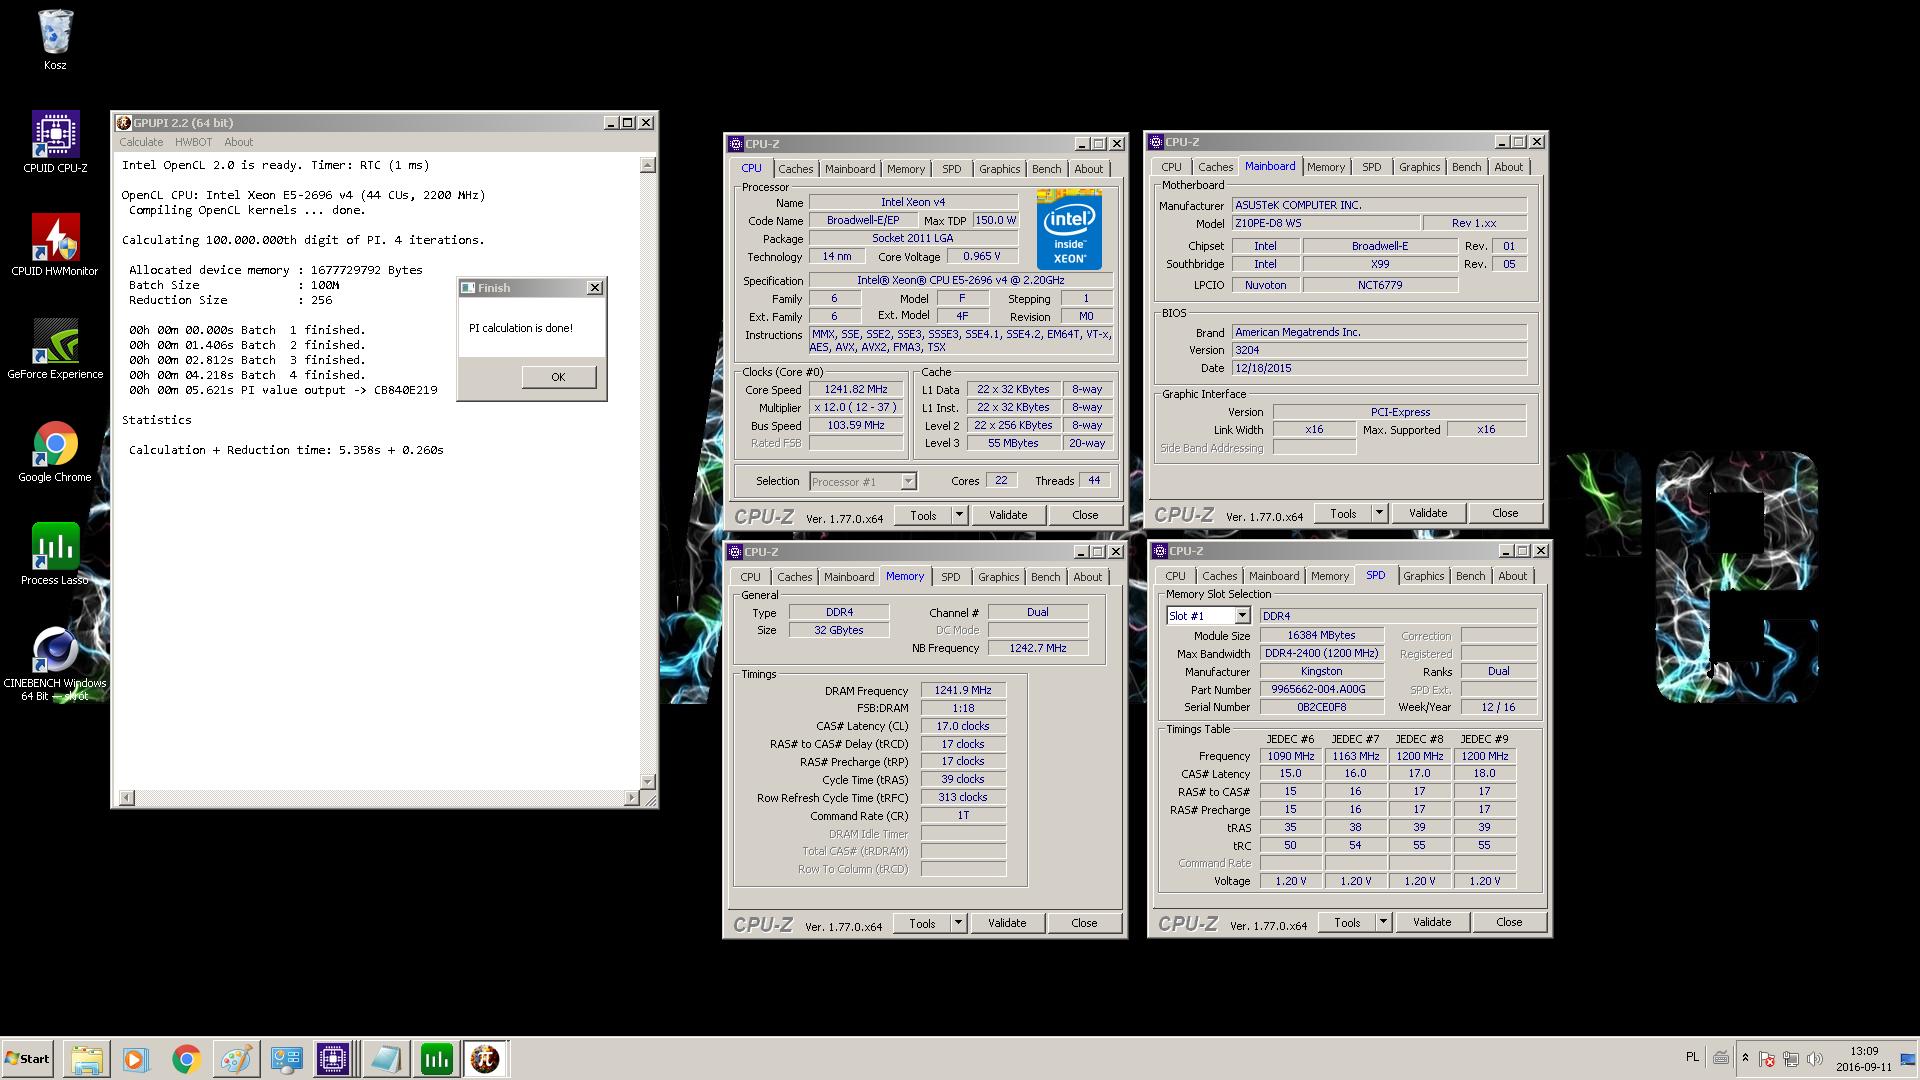Screen dimensions: 1920x1080
Task: Open Memory tab in the Mainboard window
Action: 1325,167
